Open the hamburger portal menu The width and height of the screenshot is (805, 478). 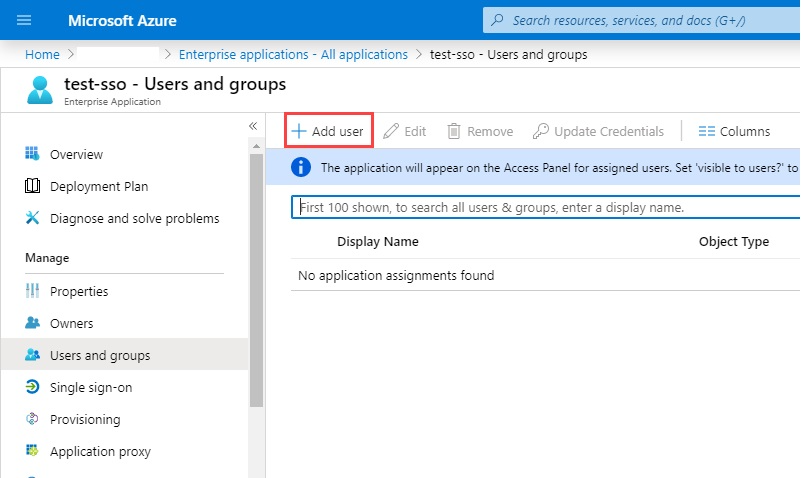click(x=24, y=21)
